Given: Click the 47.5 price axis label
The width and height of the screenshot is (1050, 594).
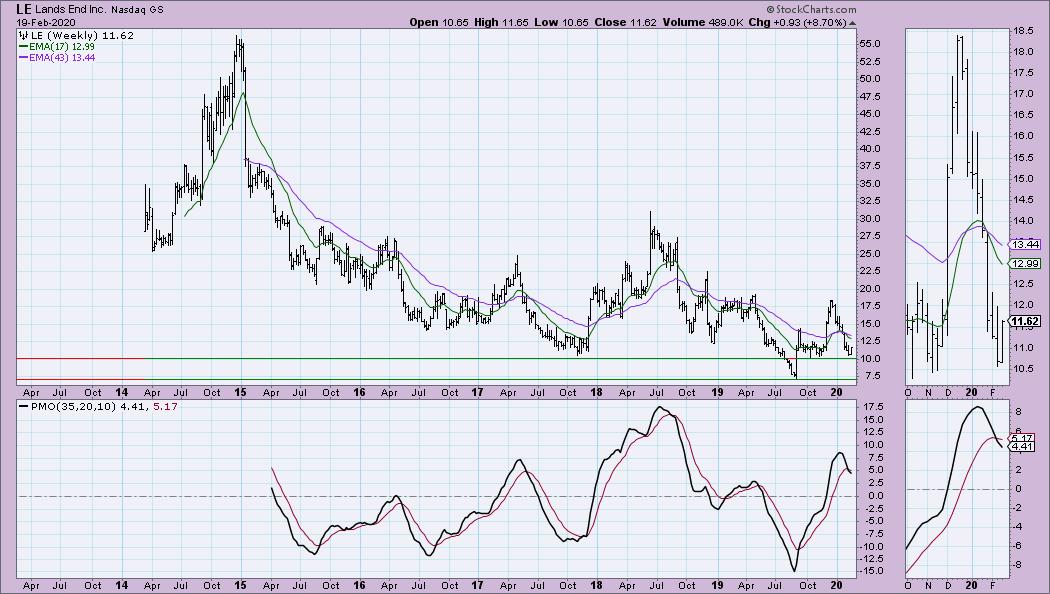Looking at the screenshot, I should coord(869,96).
